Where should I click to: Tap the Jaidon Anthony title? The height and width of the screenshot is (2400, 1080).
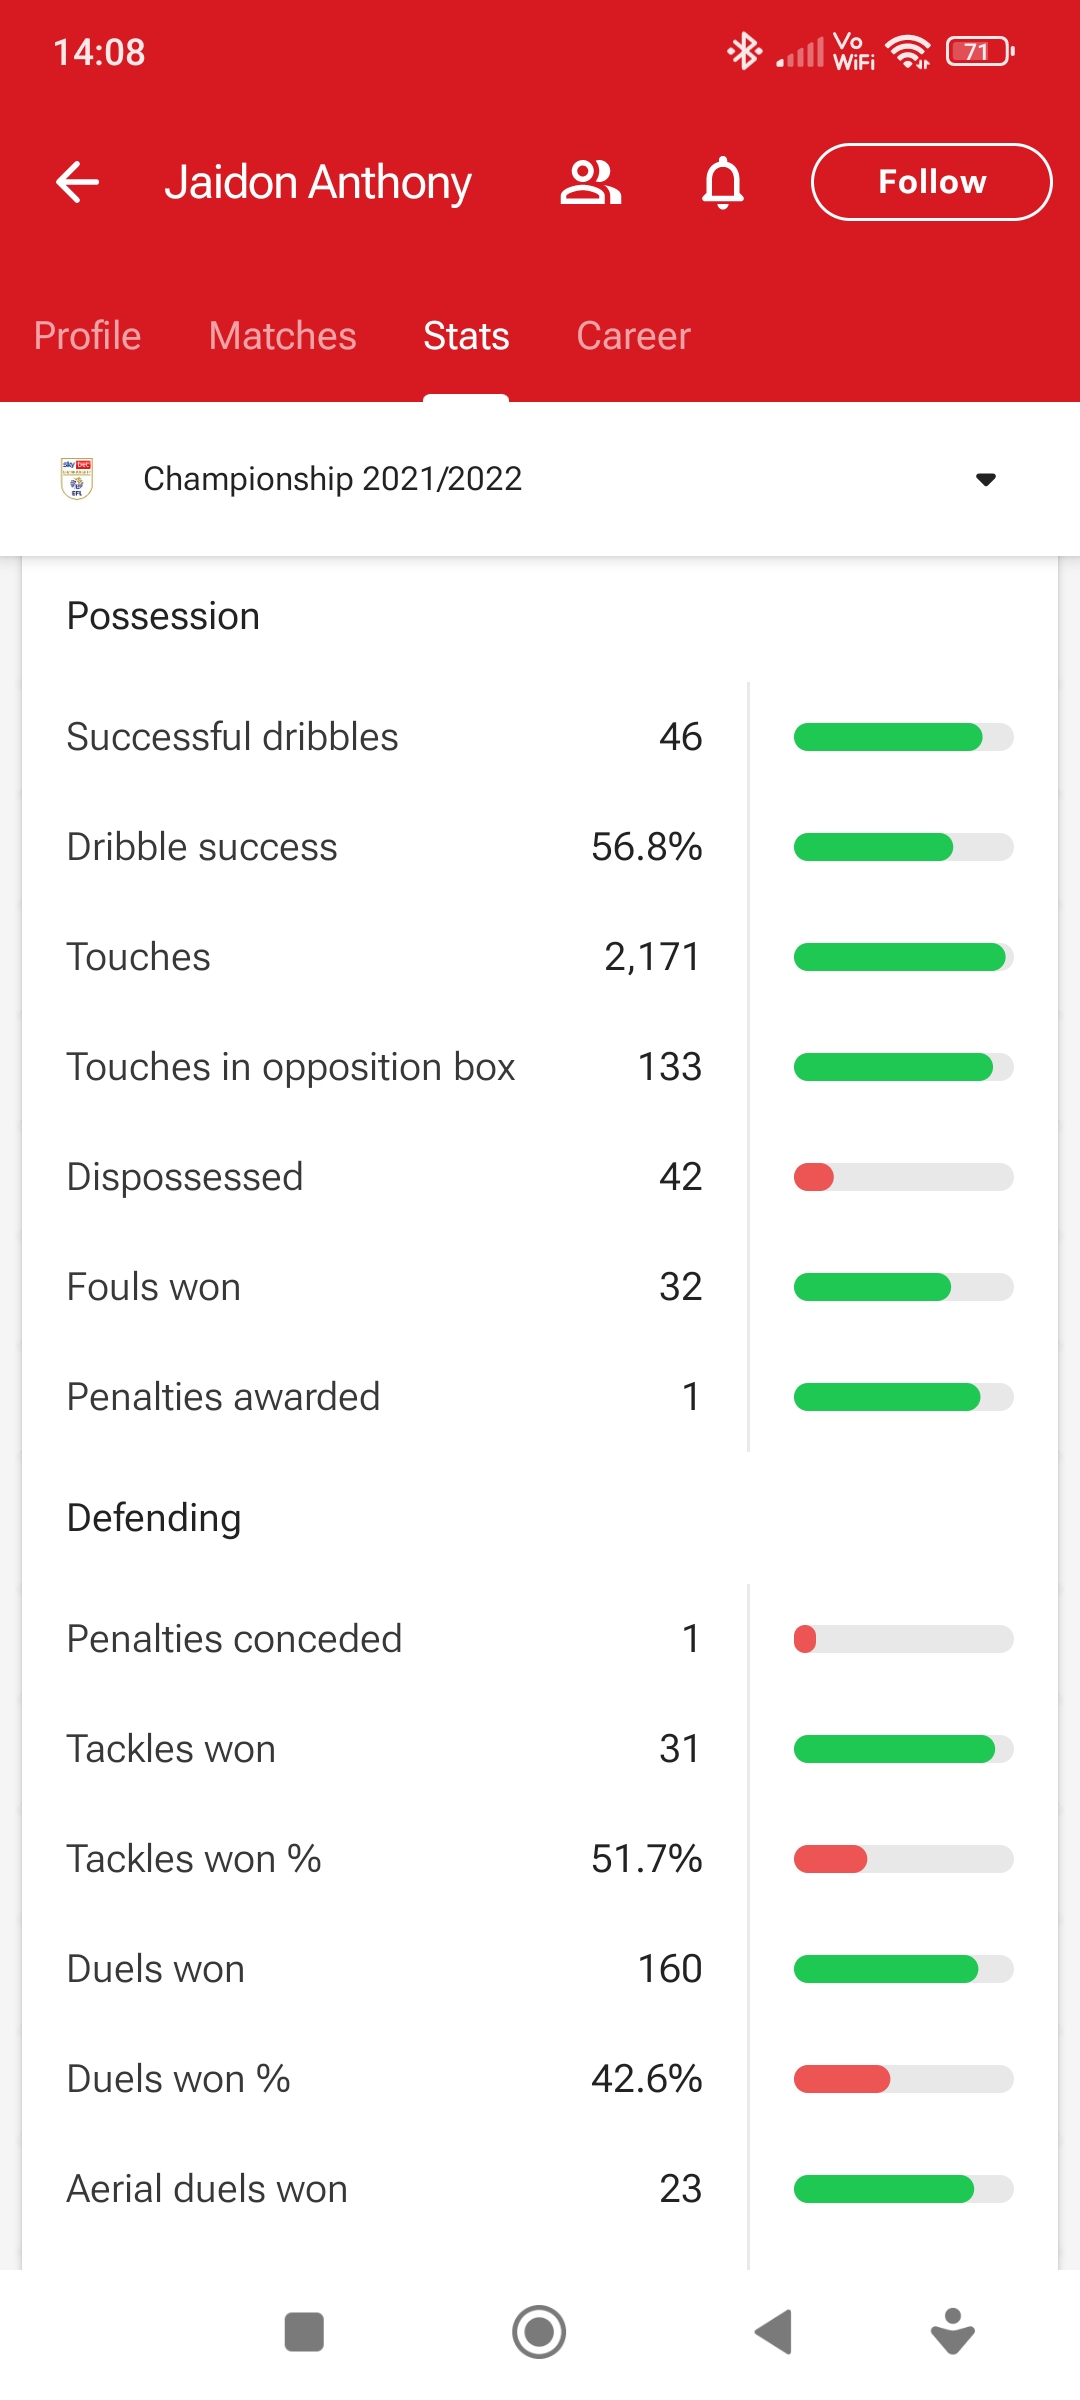point(318,182)
